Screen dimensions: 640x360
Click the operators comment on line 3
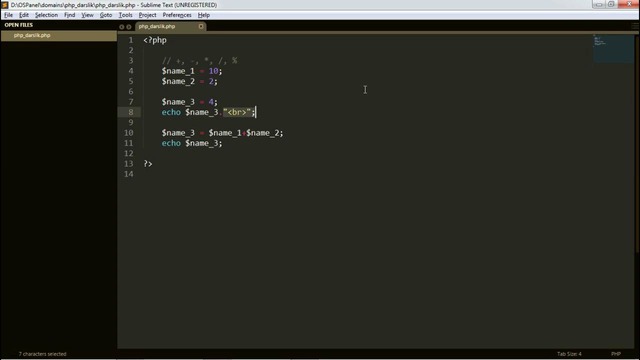pyautogui.click(x=200, y=61)
